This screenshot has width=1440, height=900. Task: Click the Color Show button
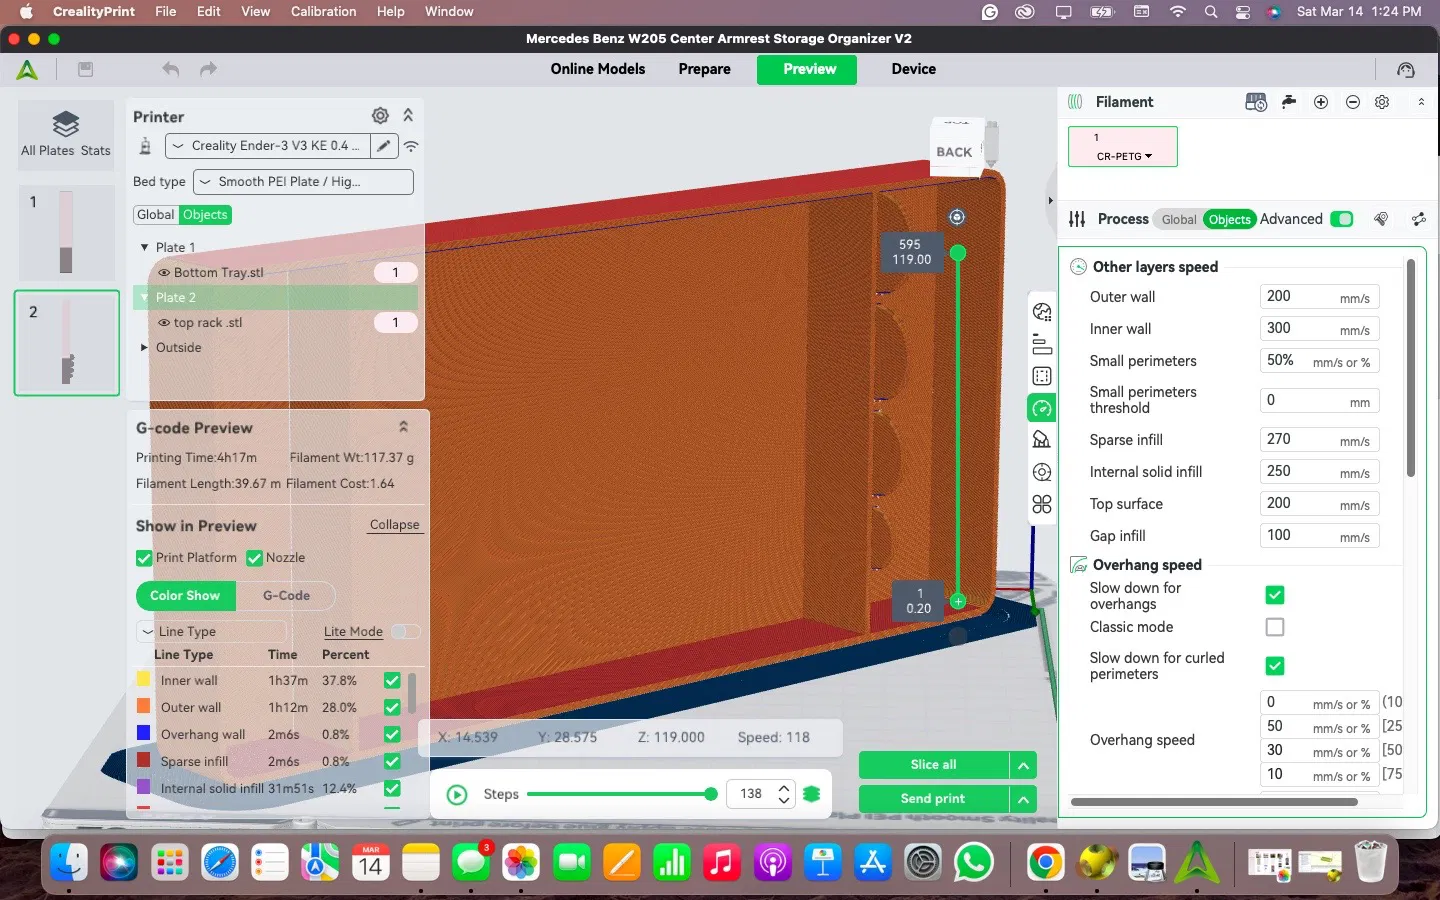click(x=186, y=596)
